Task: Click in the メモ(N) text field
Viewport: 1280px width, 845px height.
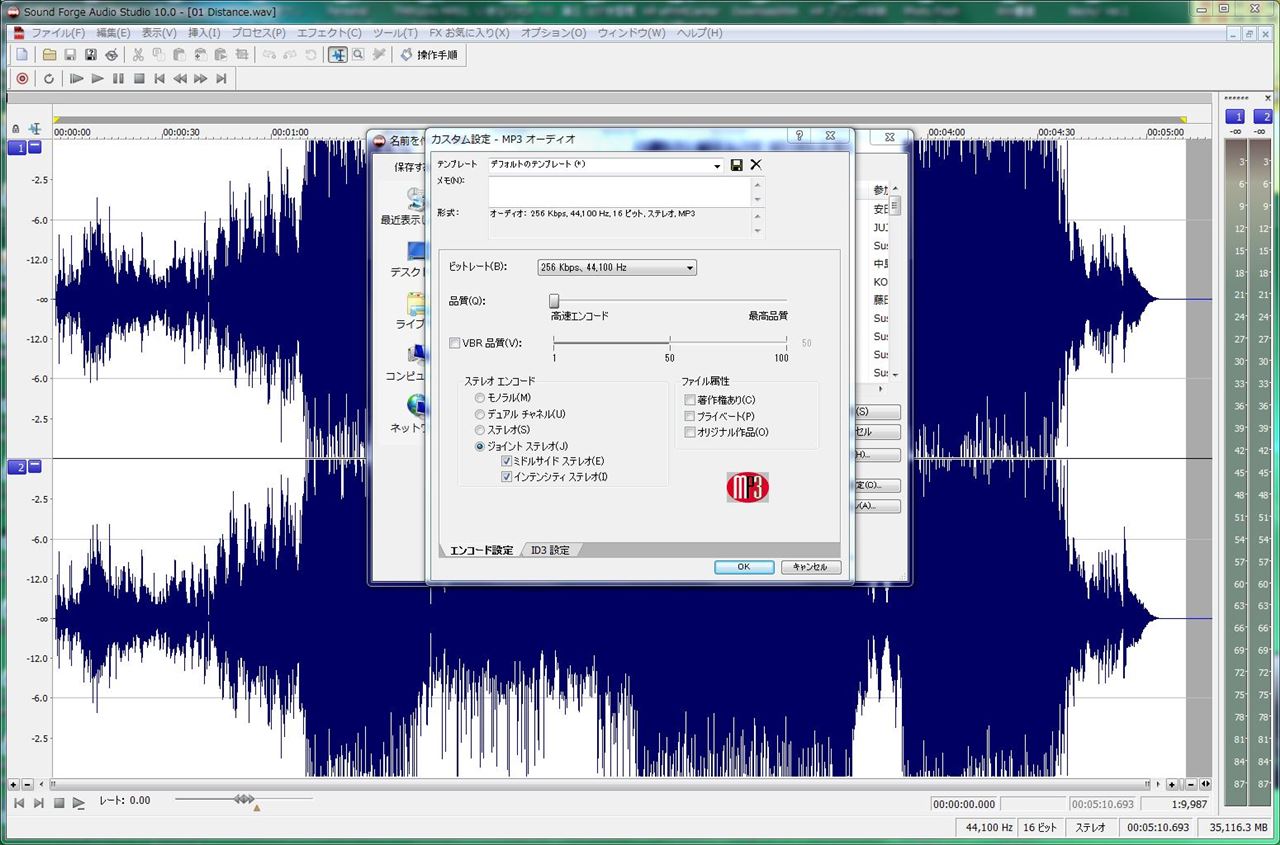Action: point(620,192)
